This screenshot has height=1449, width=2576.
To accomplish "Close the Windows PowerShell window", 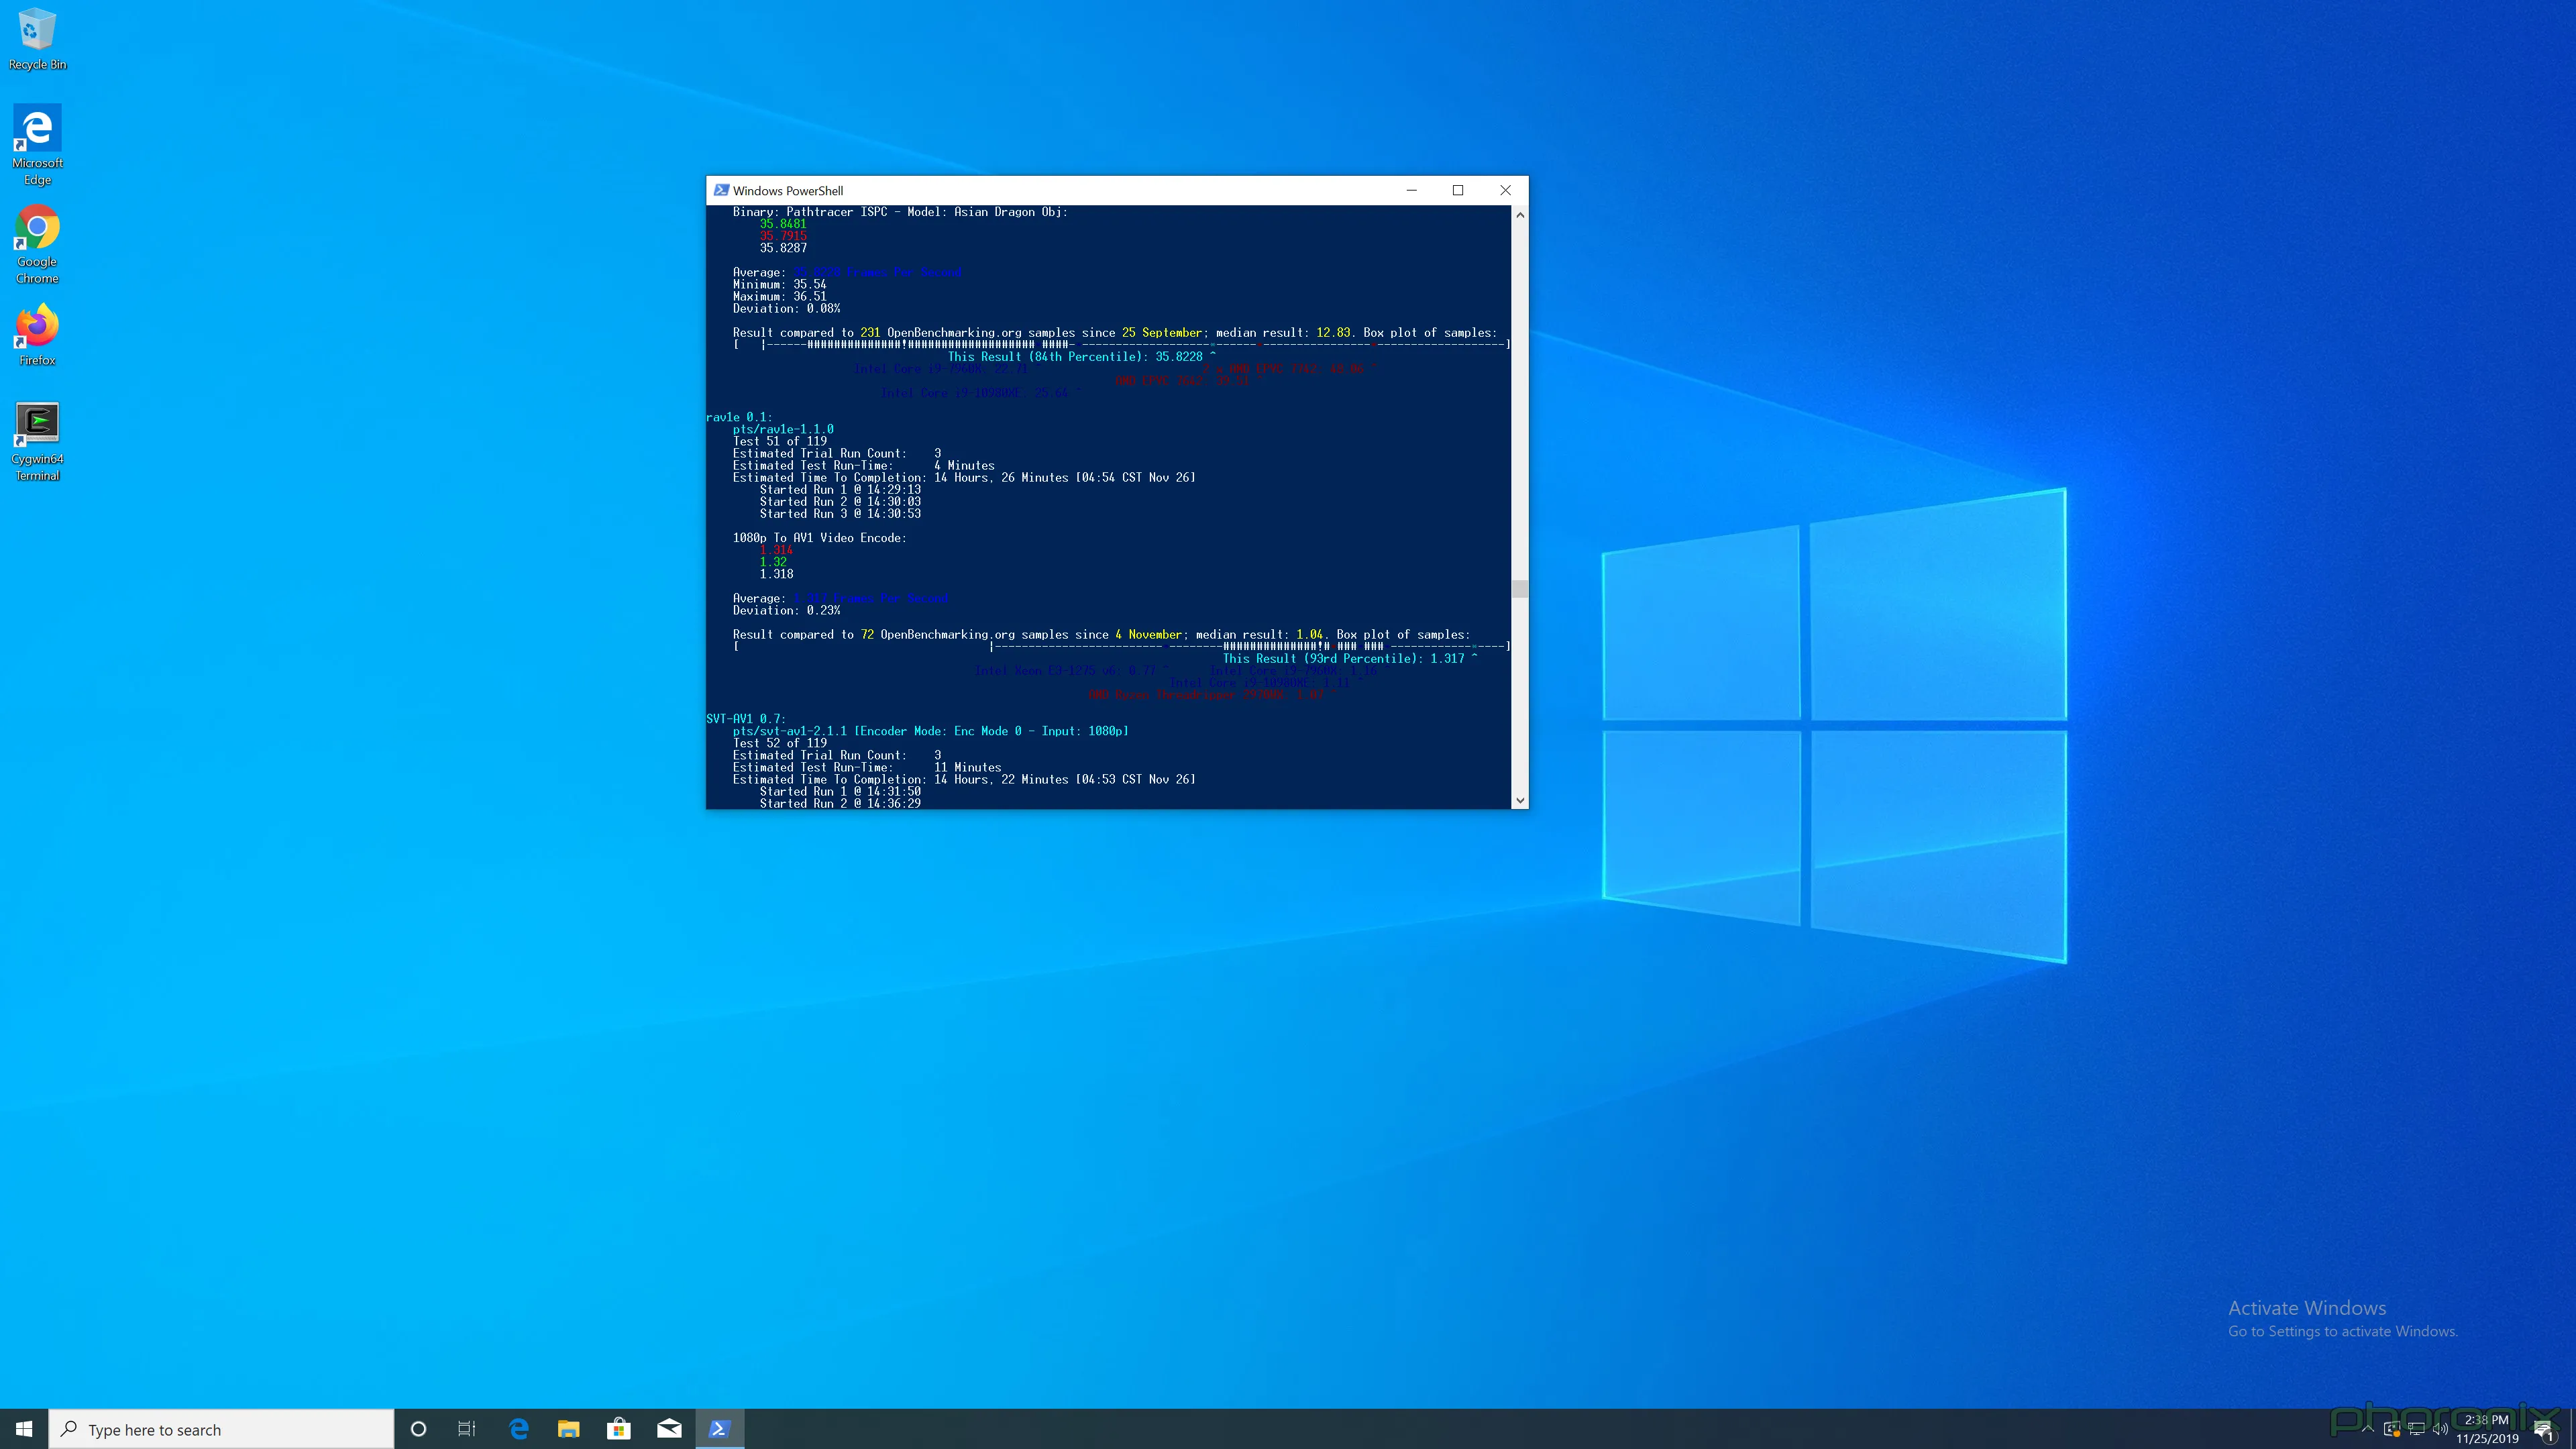I will tap(1505, 190).
